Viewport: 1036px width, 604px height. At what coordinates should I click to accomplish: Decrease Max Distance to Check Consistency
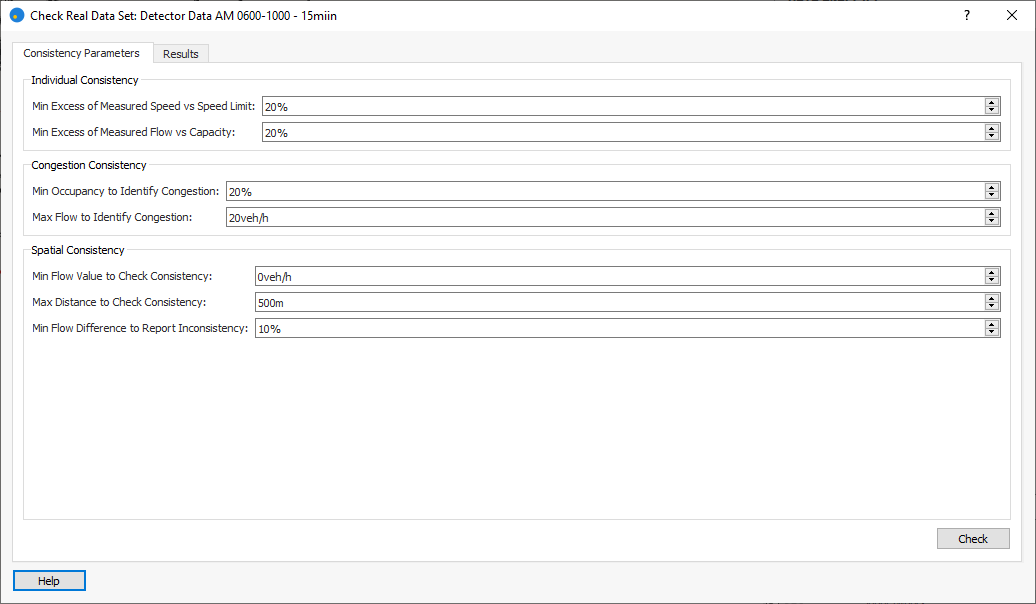click(991, 306)
